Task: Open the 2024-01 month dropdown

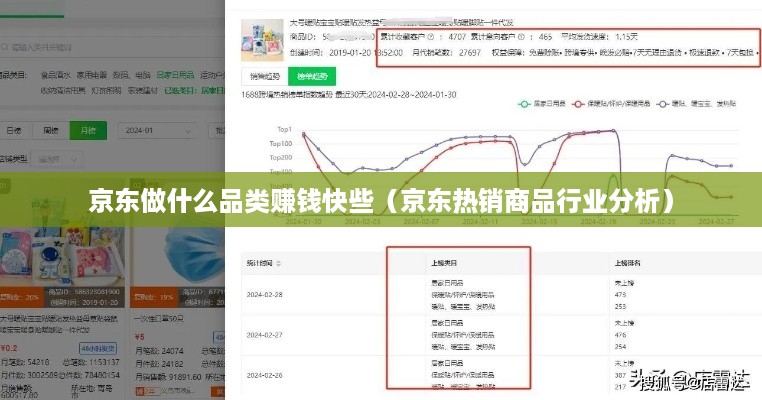Action: 157,131
